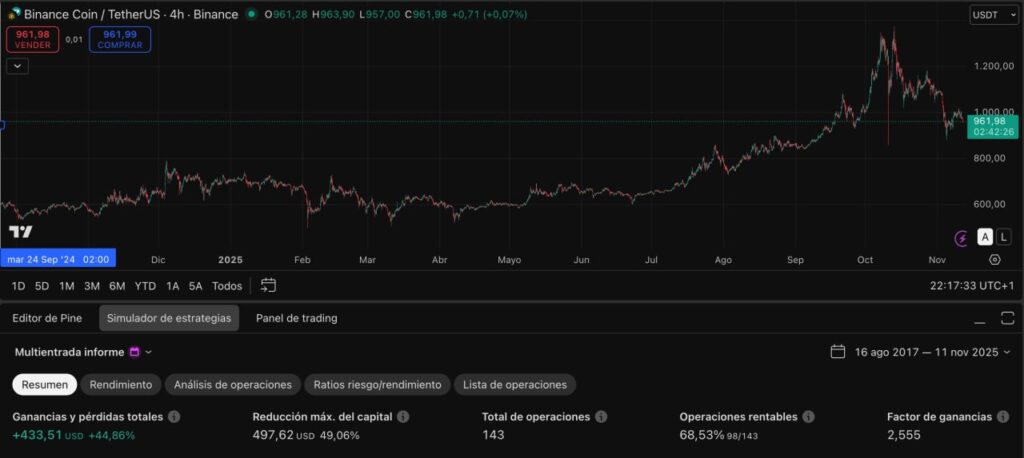Toggle logarithmic scale L button
The height and width of the screenshot is (458, 1024).
pyautogui.click(x=1002, y=237)
